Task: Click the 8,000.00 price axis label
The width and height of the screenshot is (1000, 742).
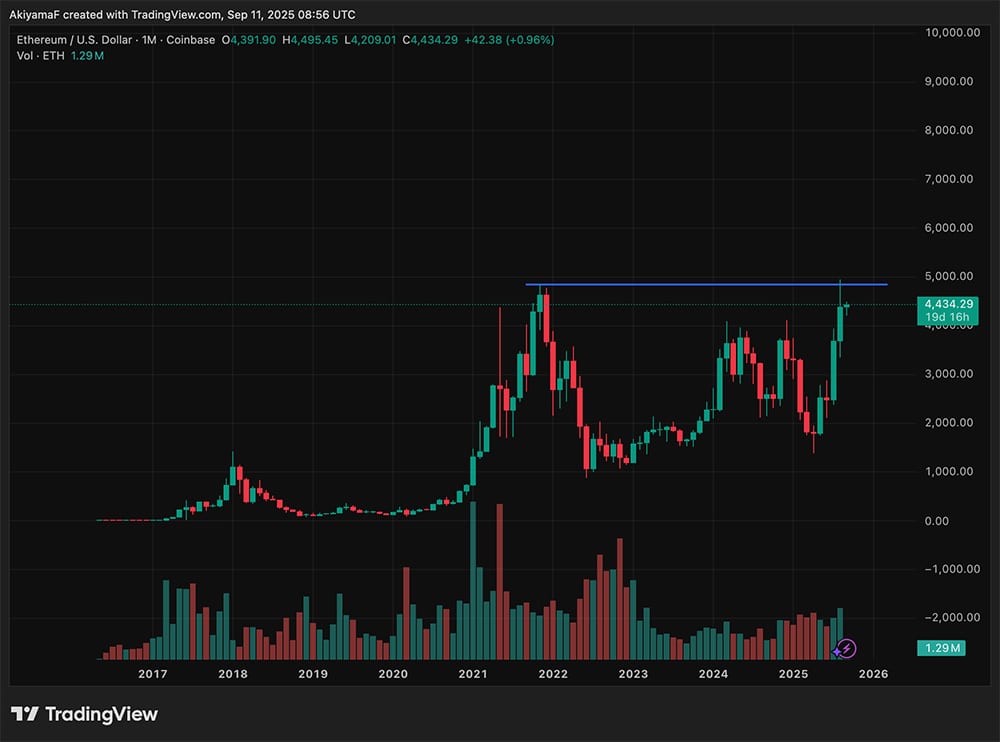Action: (x=949, y=130)
